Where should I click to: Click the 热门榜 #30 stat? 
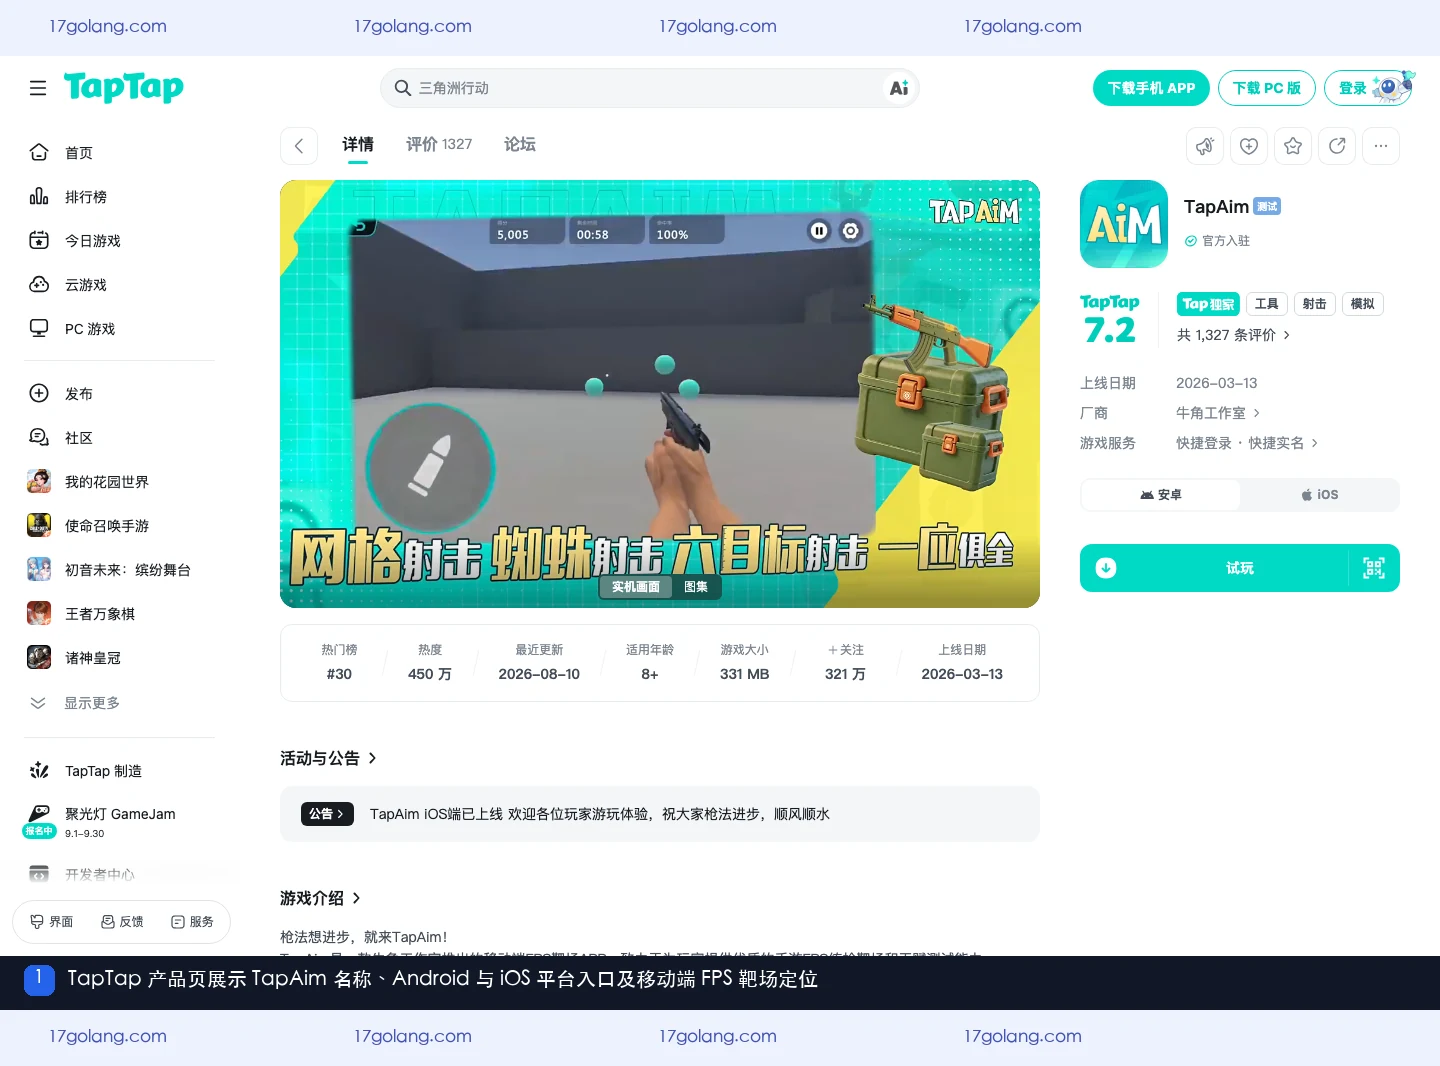click(x=339, y=663)
